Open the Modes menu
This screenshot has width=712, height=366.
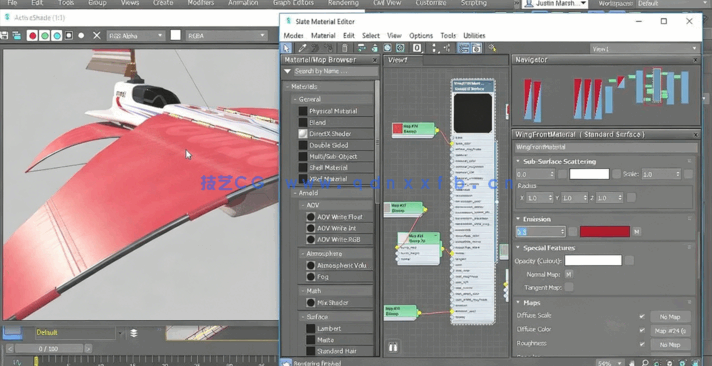coord(293,35)
